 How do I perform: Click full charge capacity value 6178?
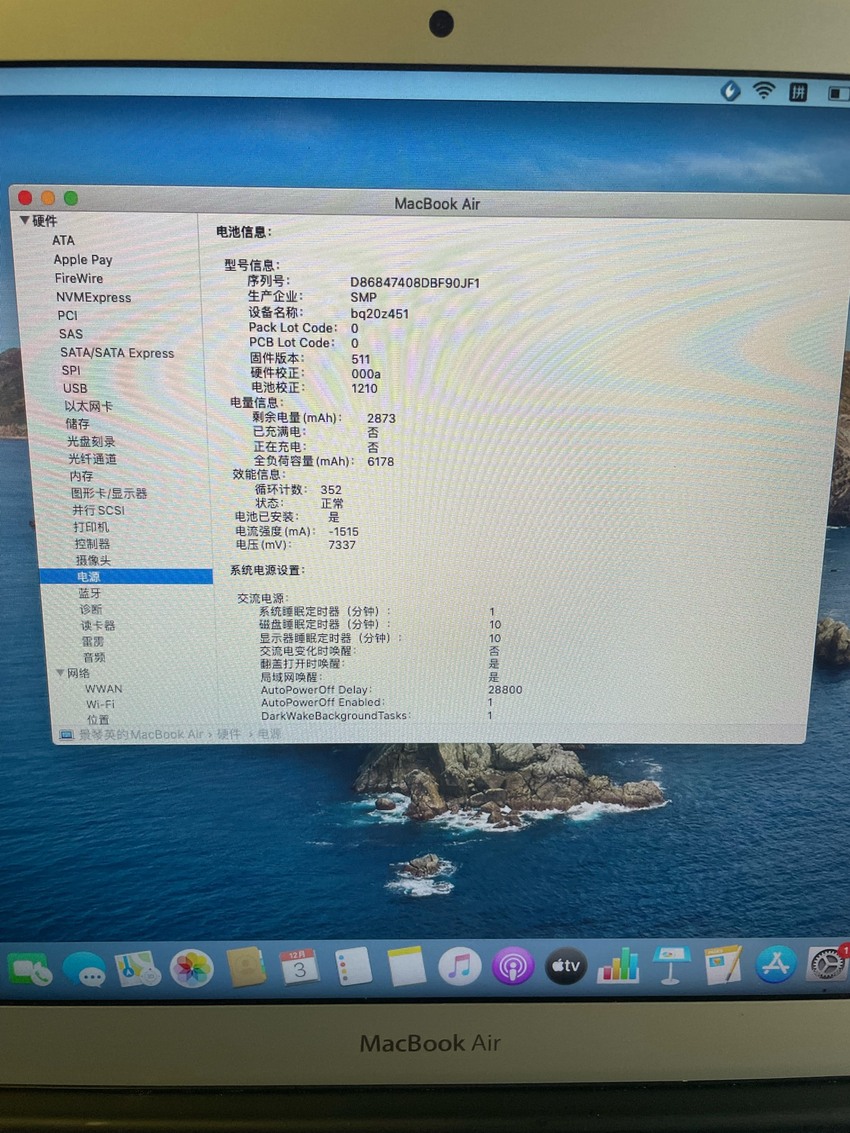click(380, 461)
